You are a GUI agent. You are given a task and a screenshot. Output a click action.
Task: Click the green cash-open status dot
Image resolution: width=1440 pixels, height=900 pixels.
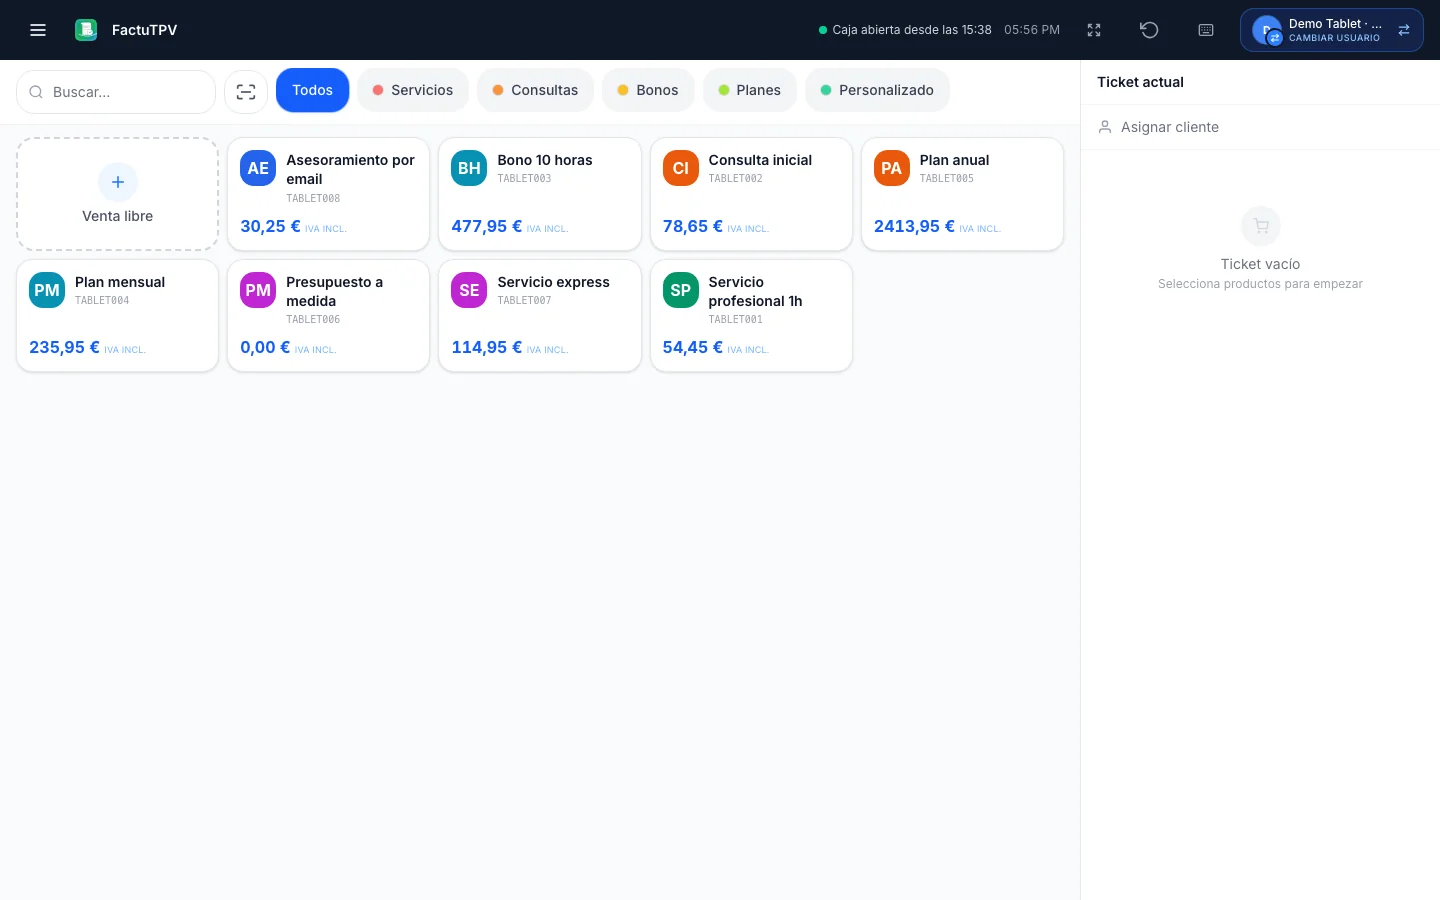823,30
